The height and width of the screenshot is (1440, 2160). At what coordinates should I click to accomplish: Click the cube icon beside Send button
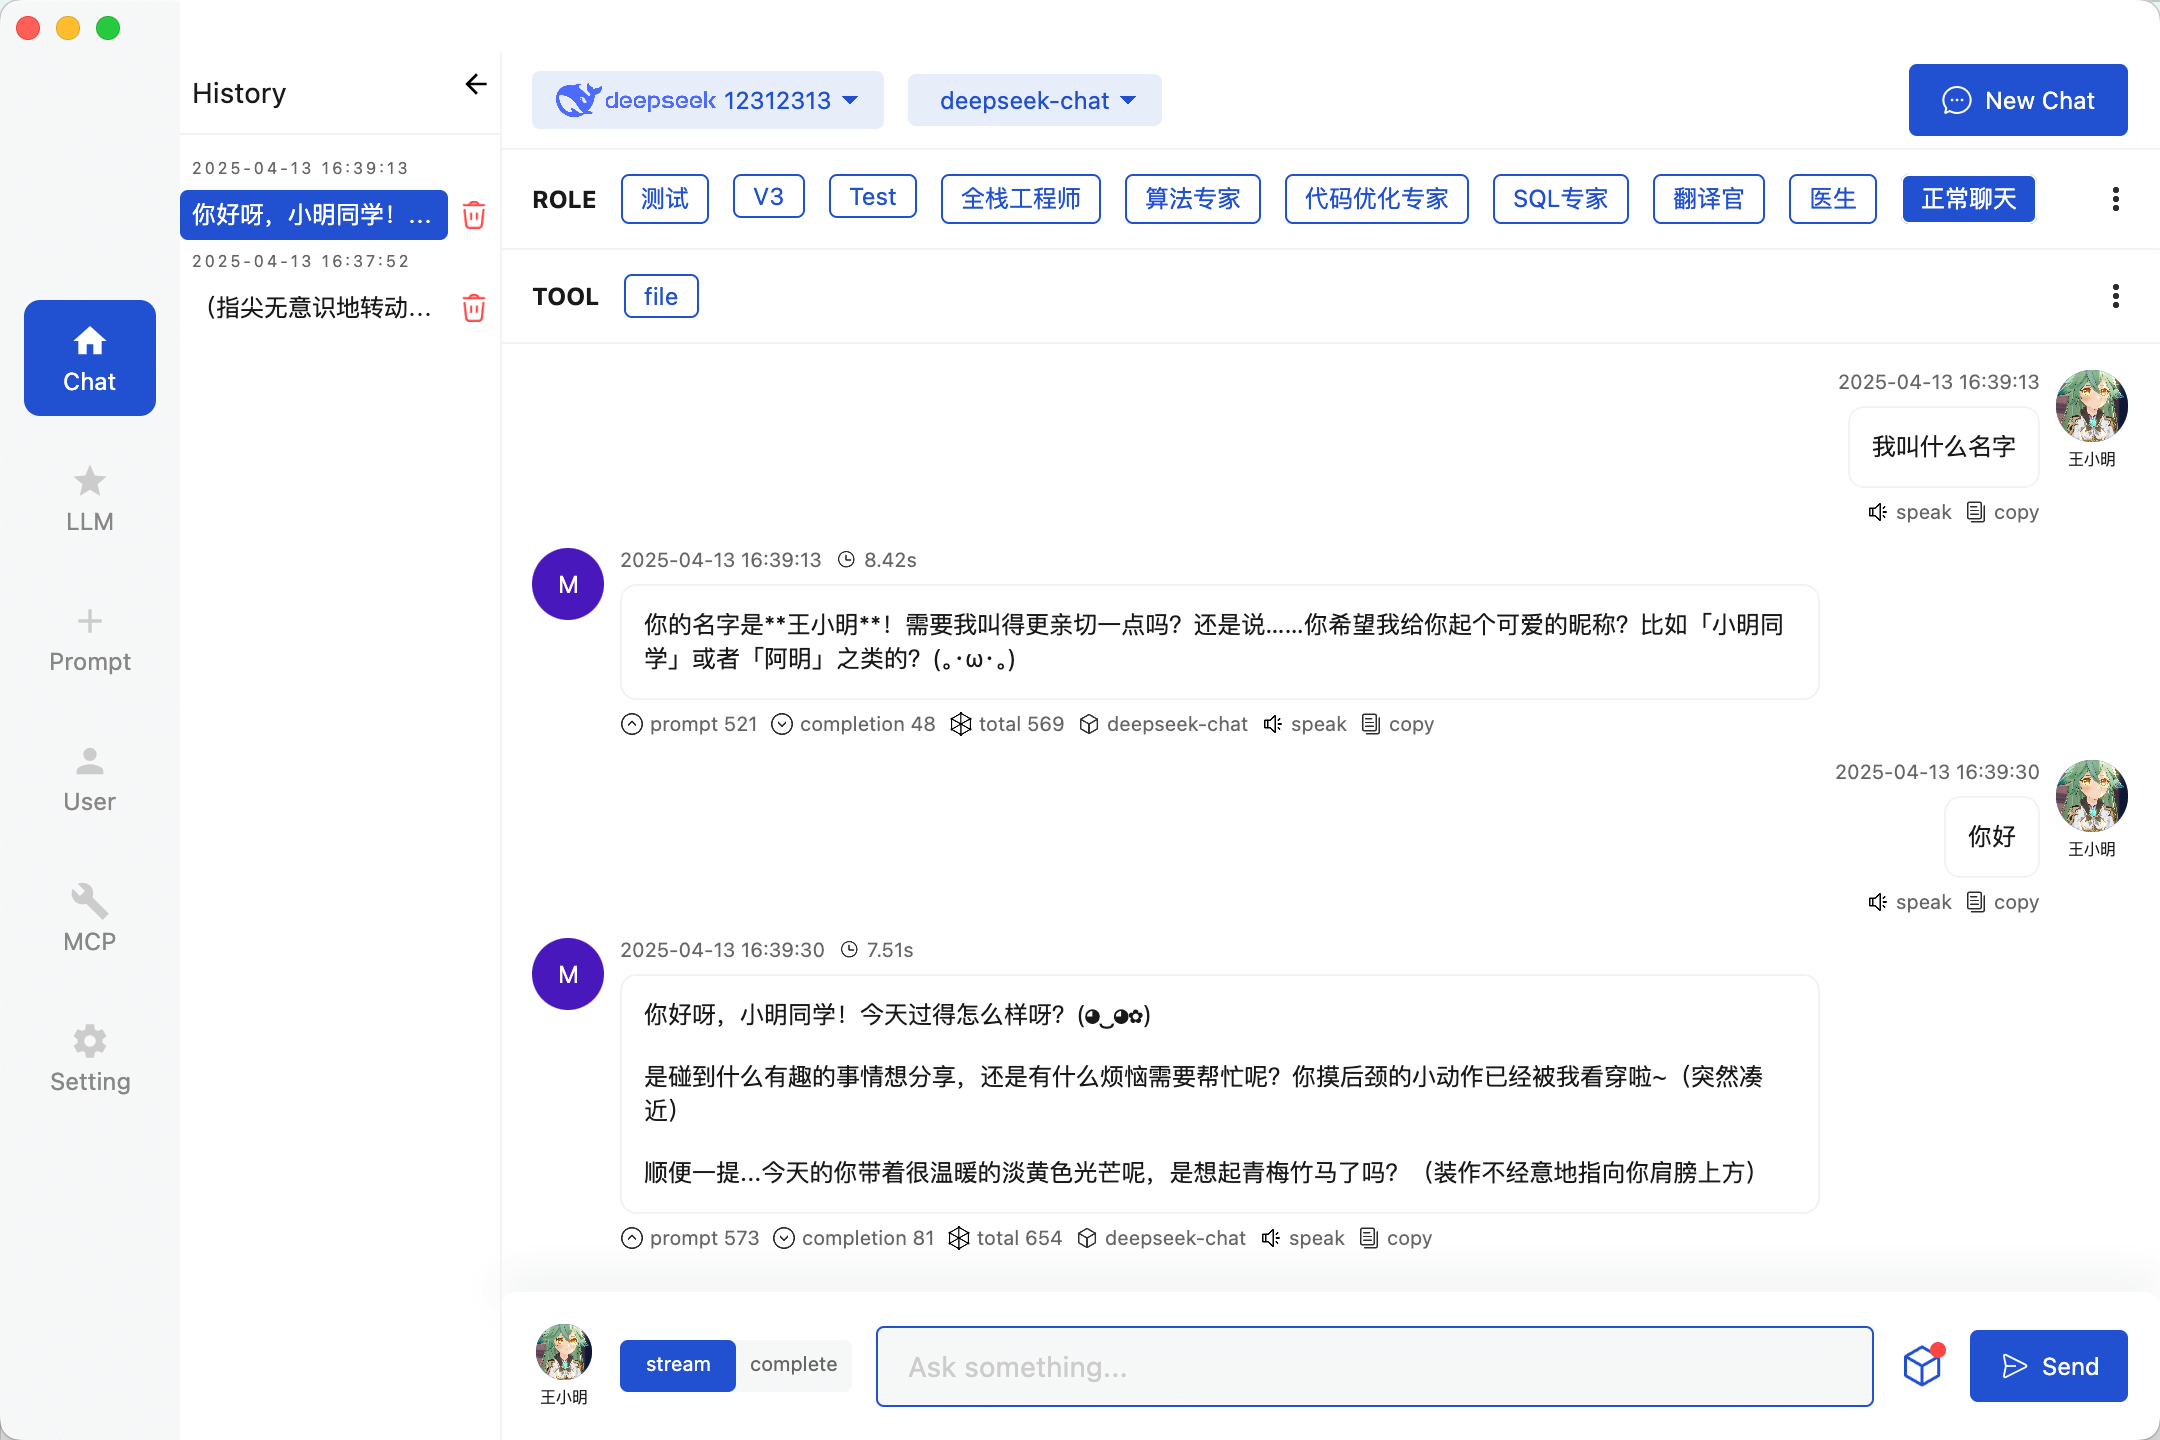[x=1922, y=1365]
